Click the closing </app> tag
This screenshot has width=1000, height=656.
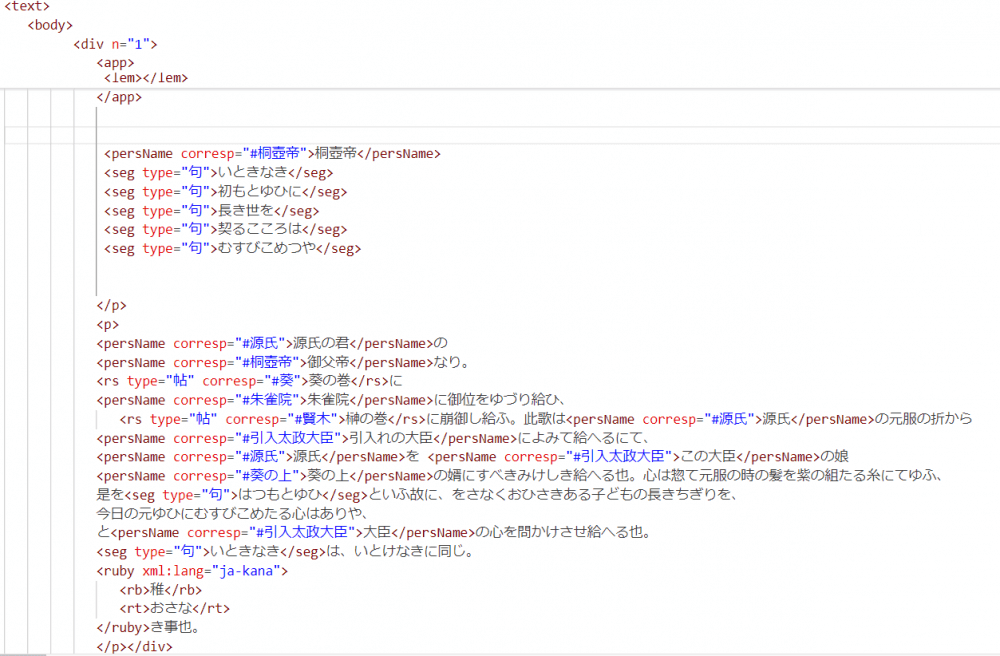coord(119,97)
